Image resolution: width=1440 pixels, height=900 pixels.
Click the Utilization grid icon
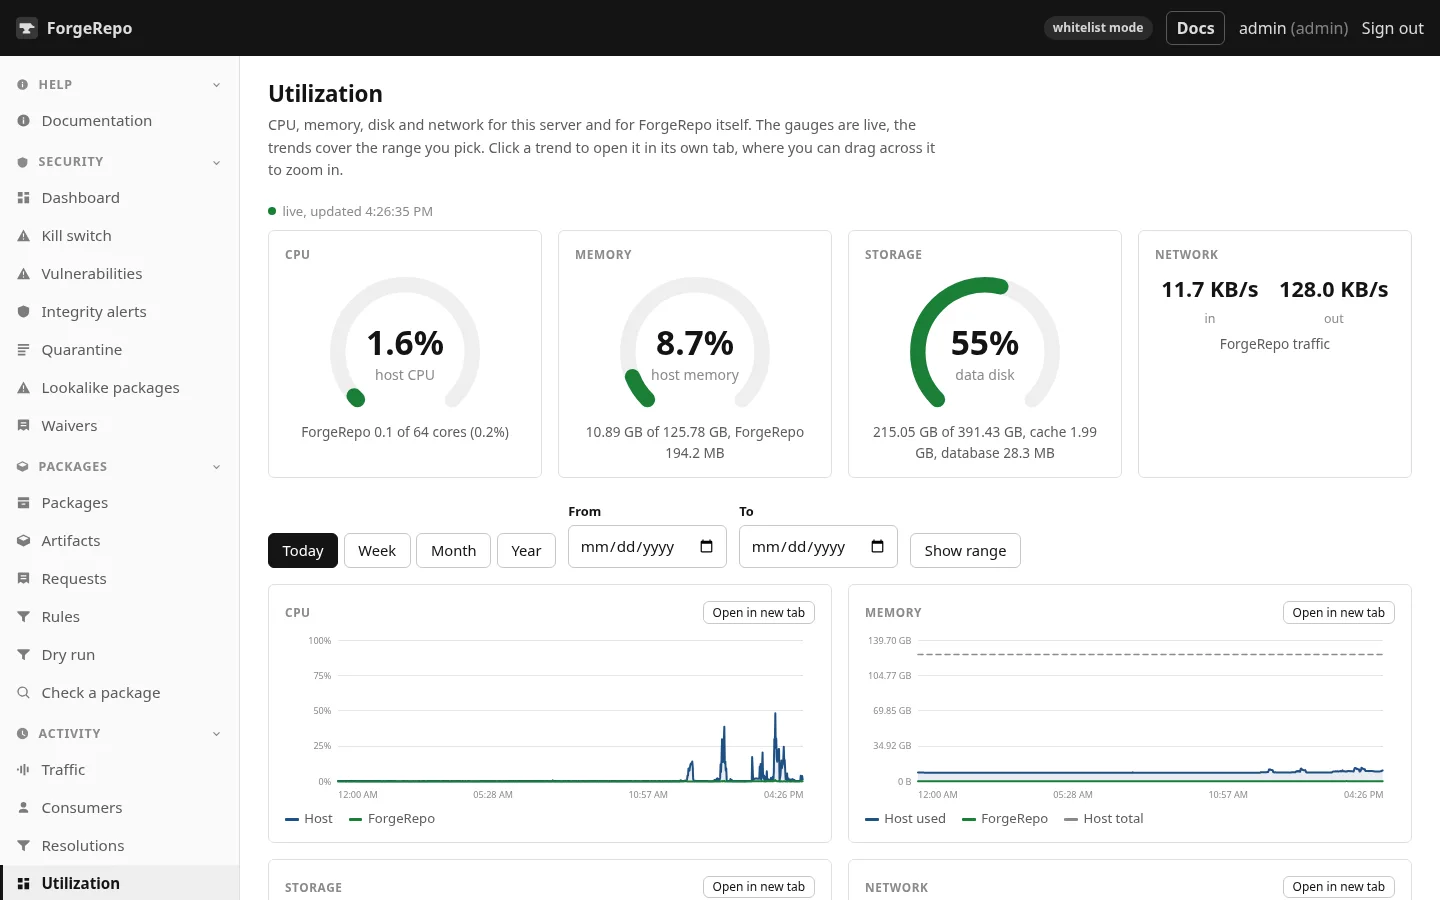tap(23, 884)
